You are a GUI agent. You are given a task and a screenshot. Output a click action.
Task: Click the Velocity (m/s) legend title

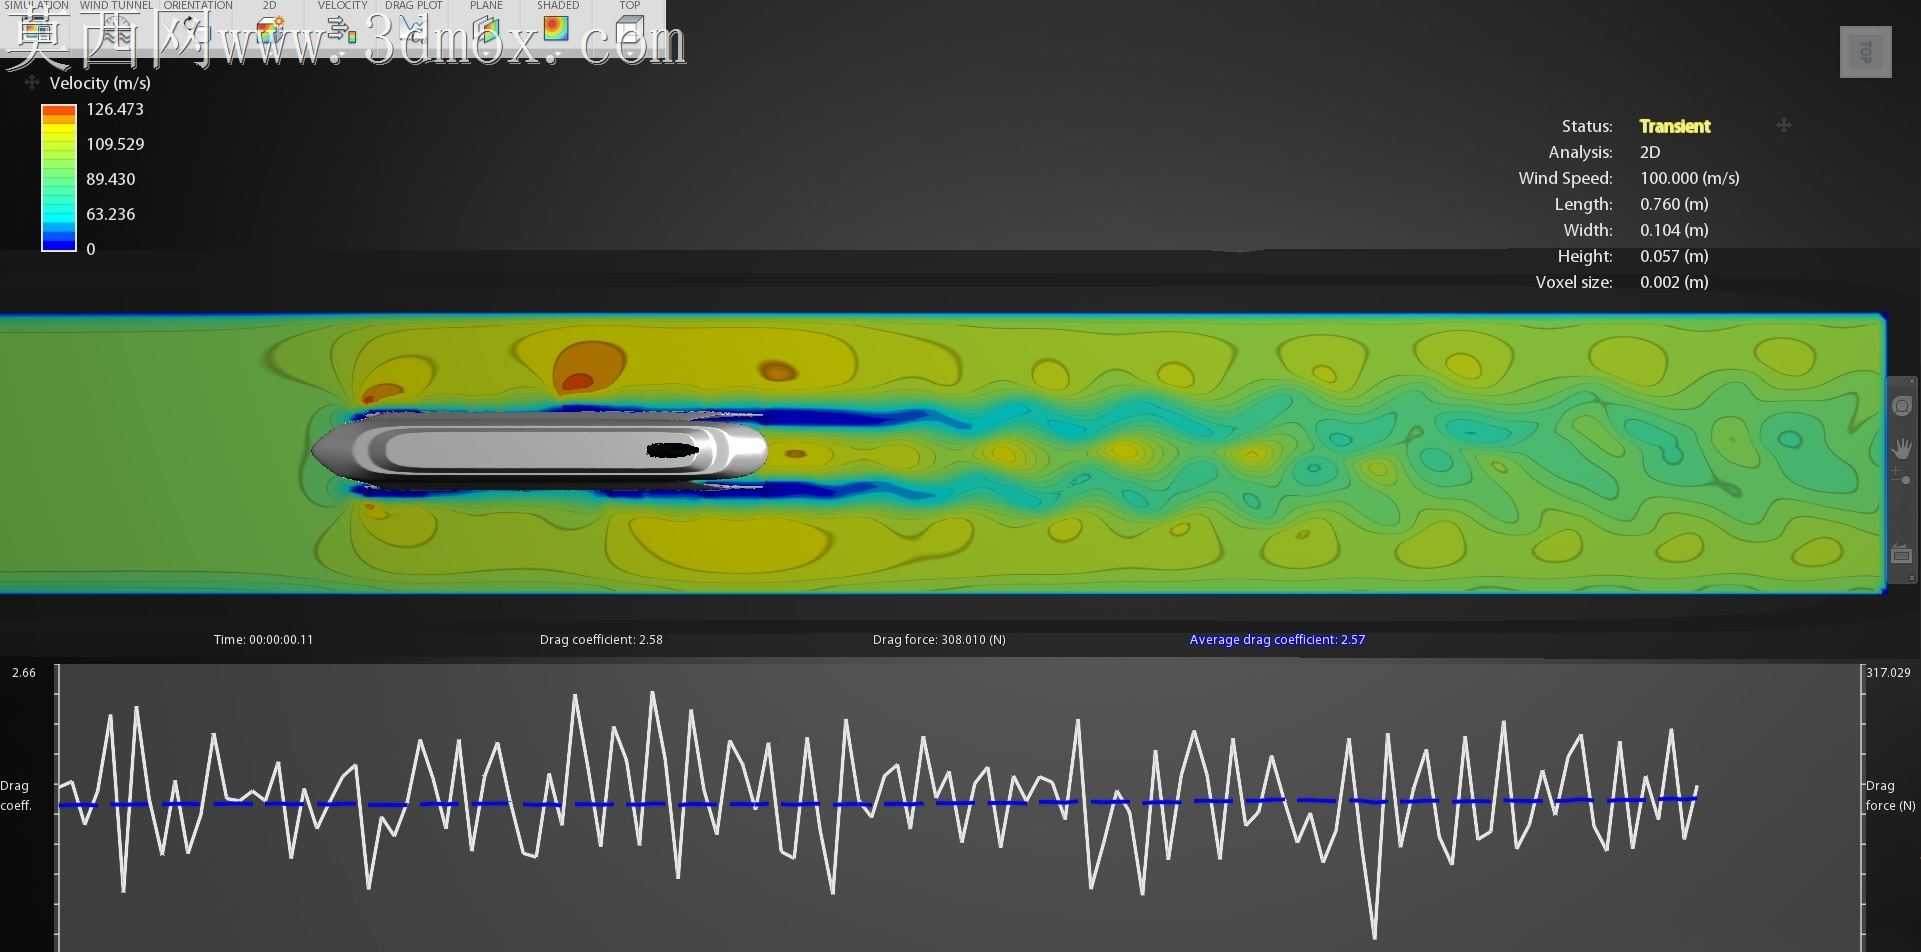click(100, 83)
